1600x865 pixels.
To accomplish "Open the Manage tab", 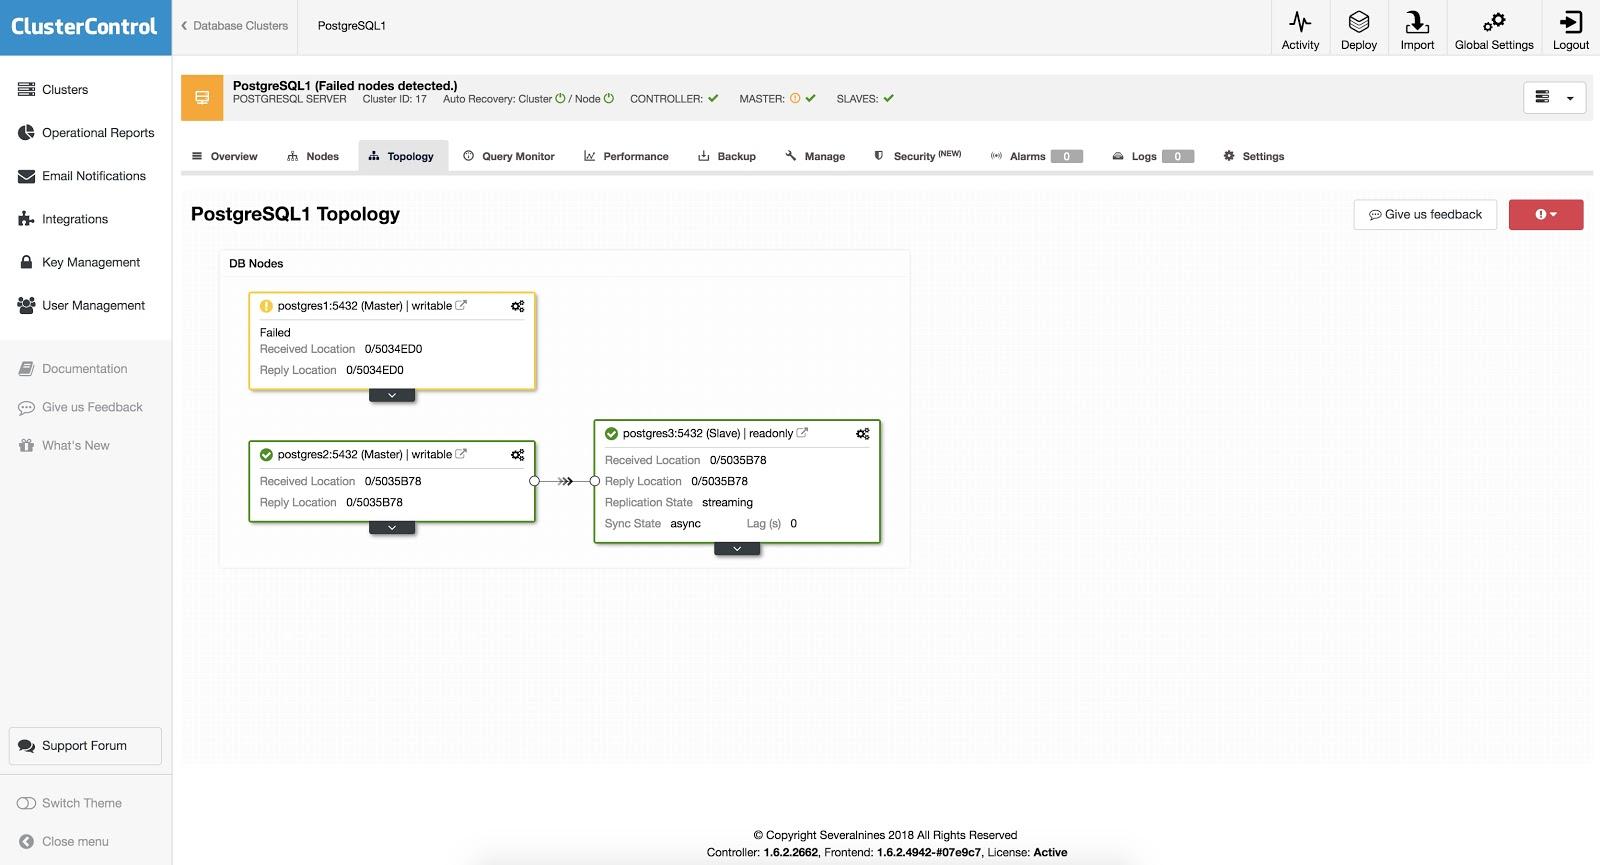I will tap(815, 156).
